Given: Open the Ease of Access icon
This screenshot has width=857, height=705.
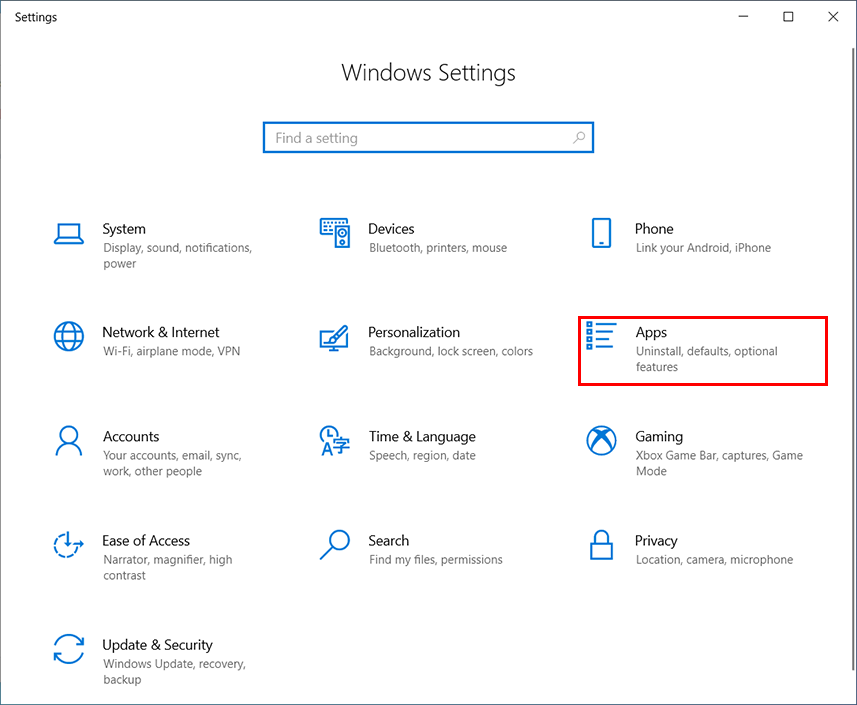Looking at the screenshot, I should click(x=68, y=545).
